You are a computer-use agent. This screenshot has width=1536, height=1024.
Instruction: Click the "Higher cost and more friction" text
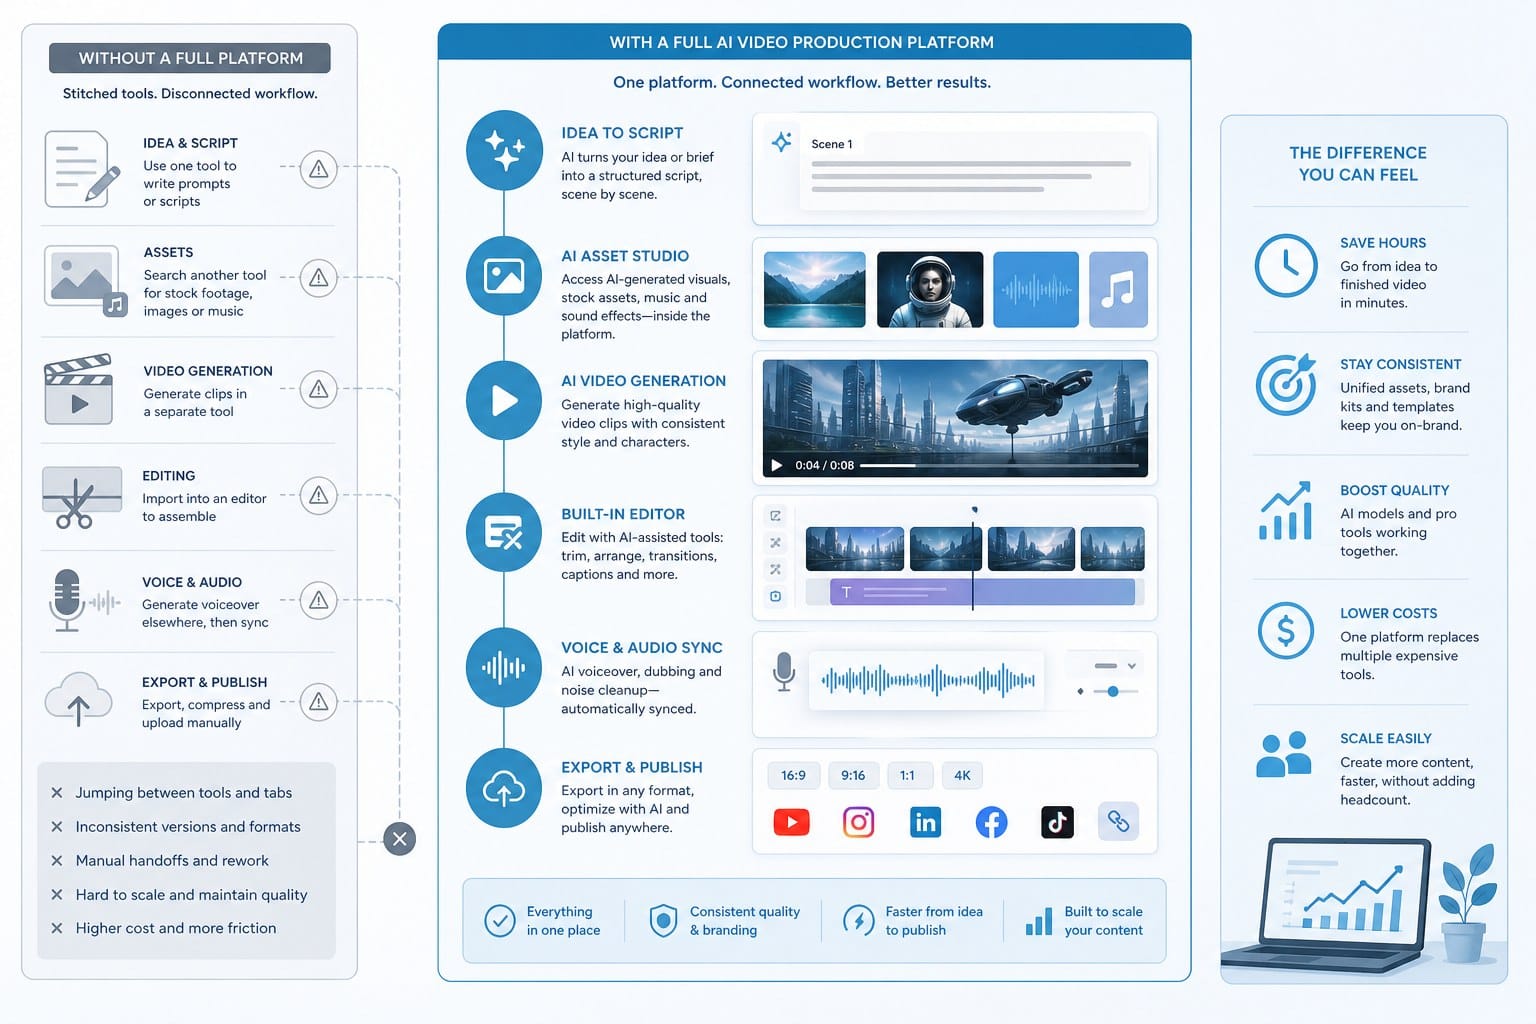pyautogui.click(x=176, y=928)
